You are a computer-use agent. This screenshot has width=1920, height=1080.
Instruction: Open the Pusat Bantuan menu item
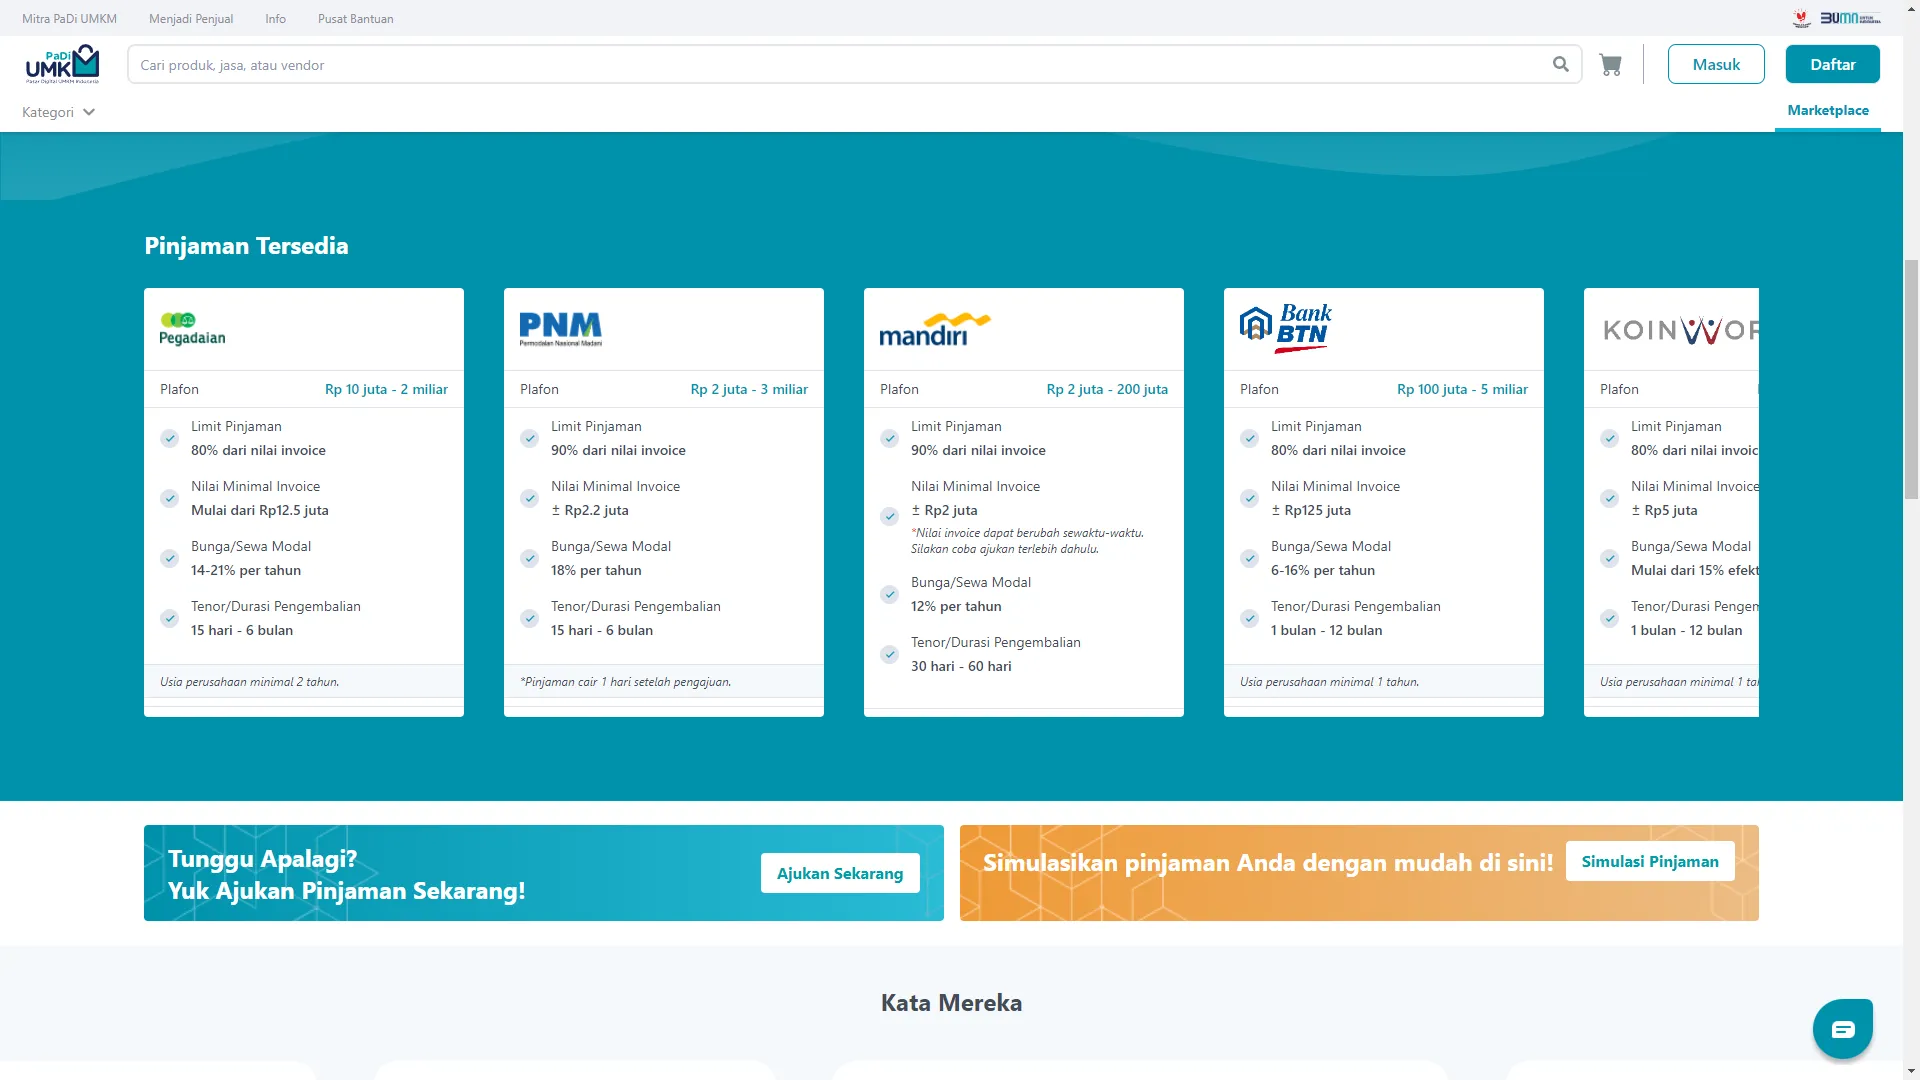[355, 19]
